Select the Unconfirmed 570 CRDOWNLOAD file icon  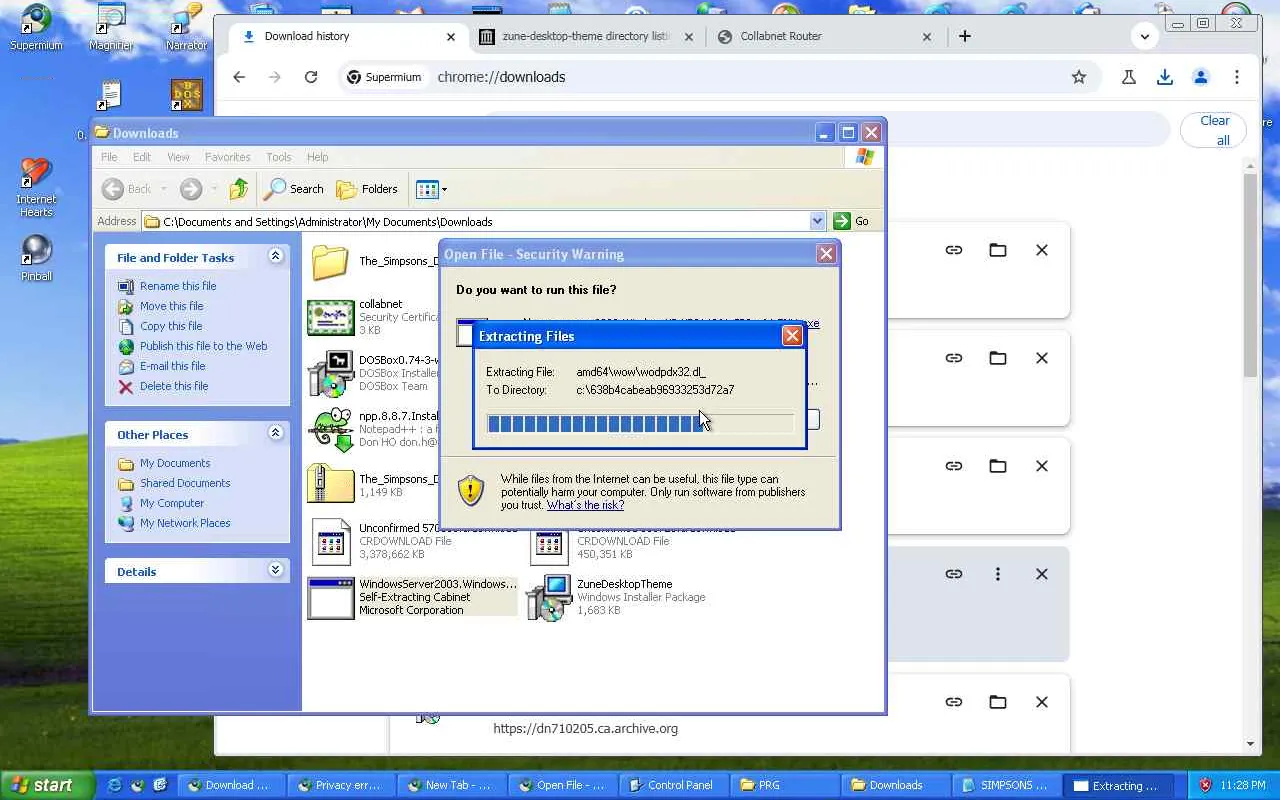click(331, 542)
